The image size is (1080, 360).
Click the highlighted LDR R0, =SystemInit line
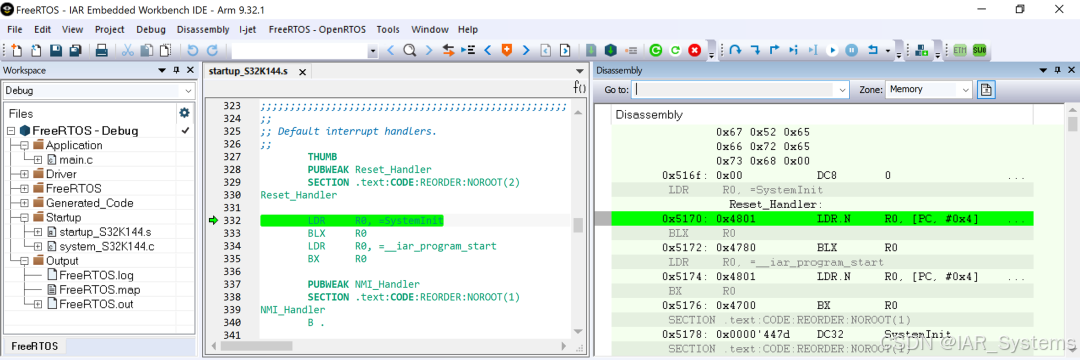[x=353, y=221]
